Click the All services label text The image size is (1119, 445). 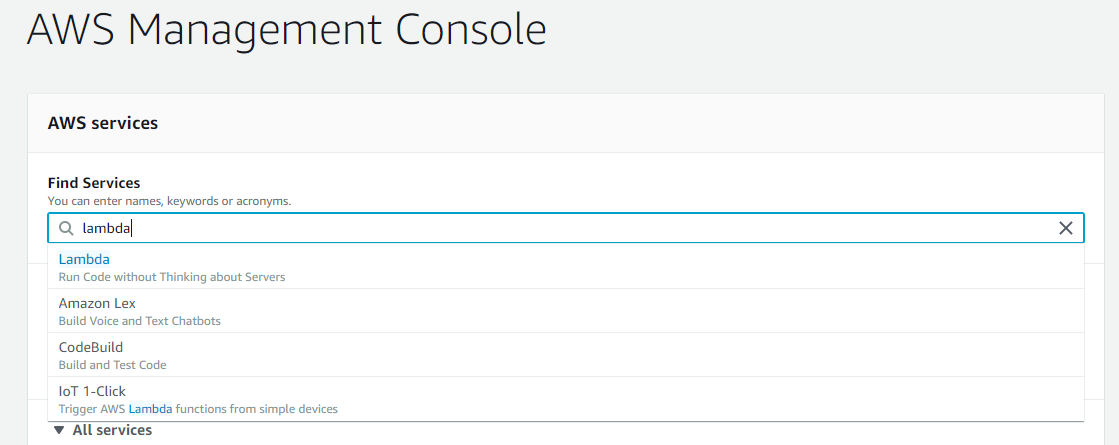point(112,430)
